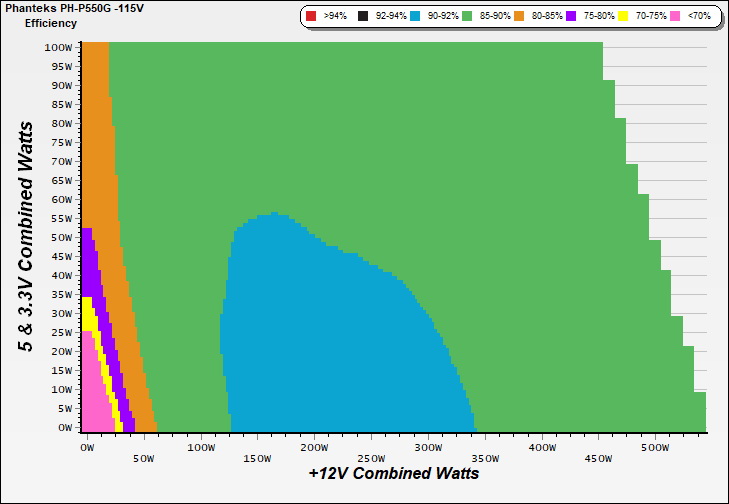Viewport: 729px width, 504px height.
Task: Click the red >94% legend swatch
Action: point(311,17)
